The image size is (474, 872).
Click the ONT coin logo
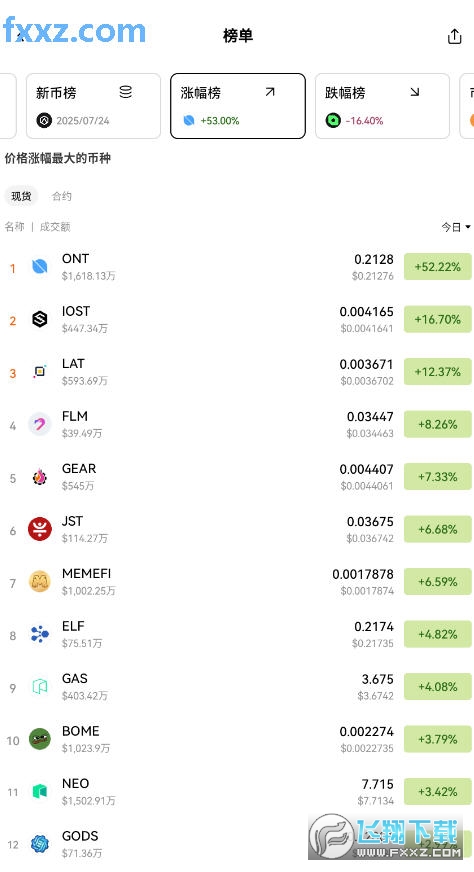click(40, 267)
